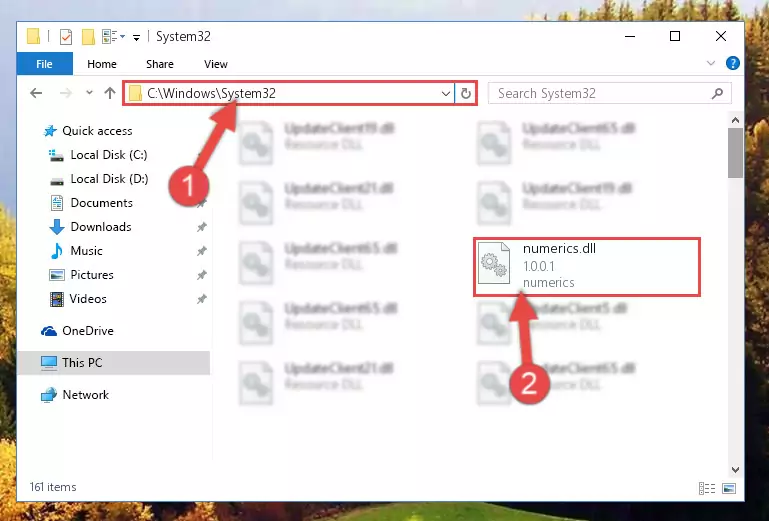Click the Search System32 field

click(610, 93)
